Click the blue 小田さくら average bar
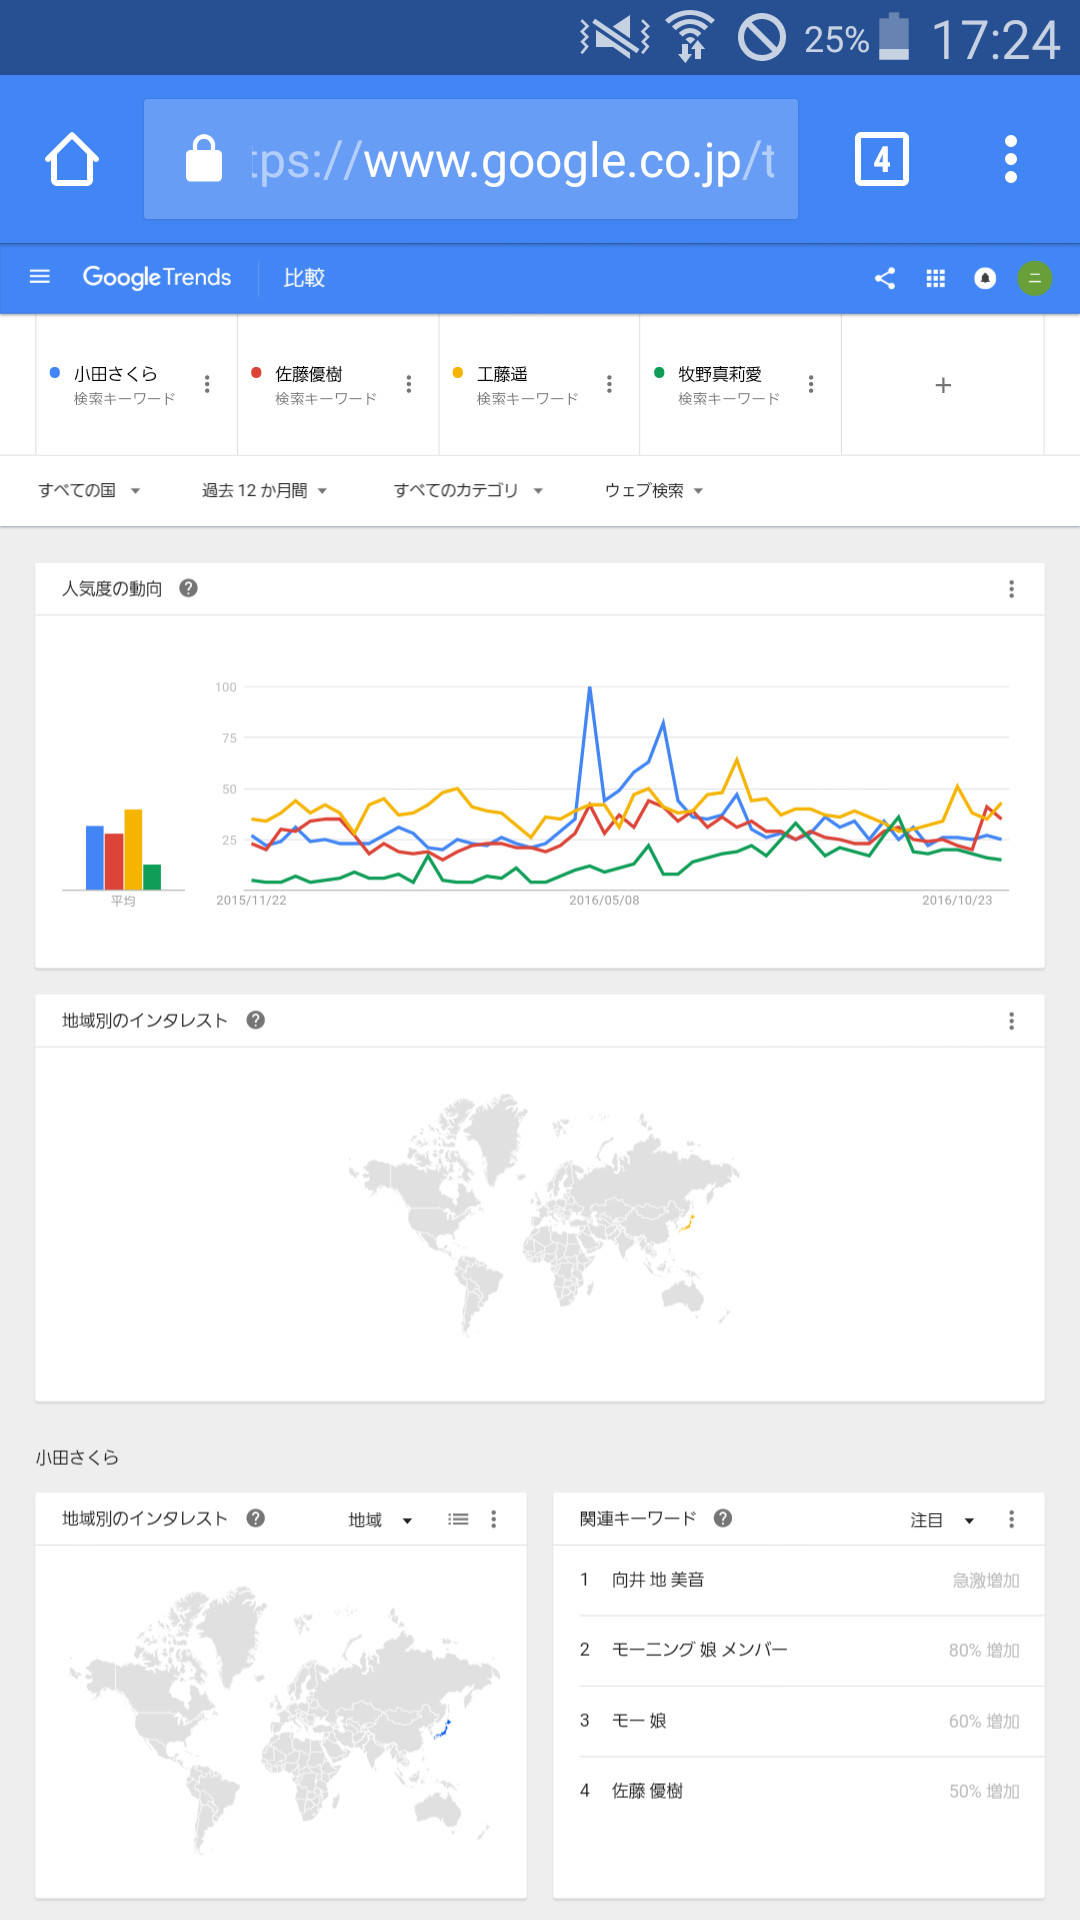 click(x=94, y=858)
